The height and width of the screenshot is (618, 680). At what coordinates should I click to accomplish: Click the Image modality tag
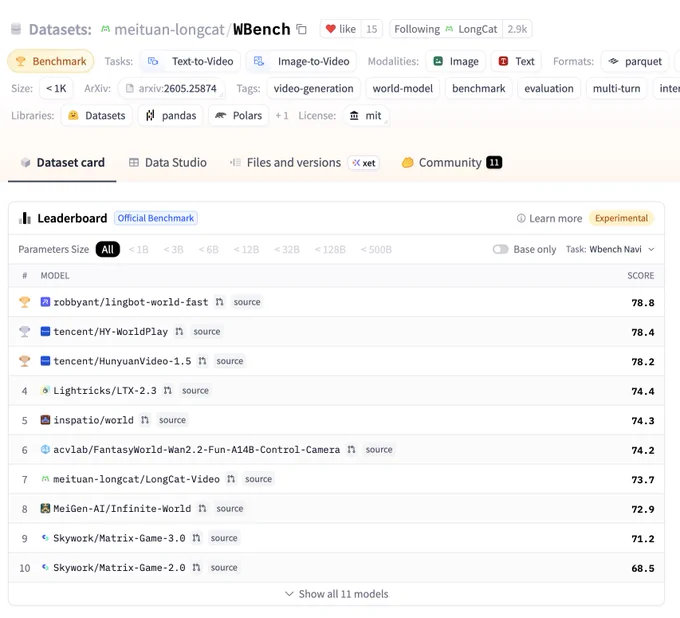point(456,61)
